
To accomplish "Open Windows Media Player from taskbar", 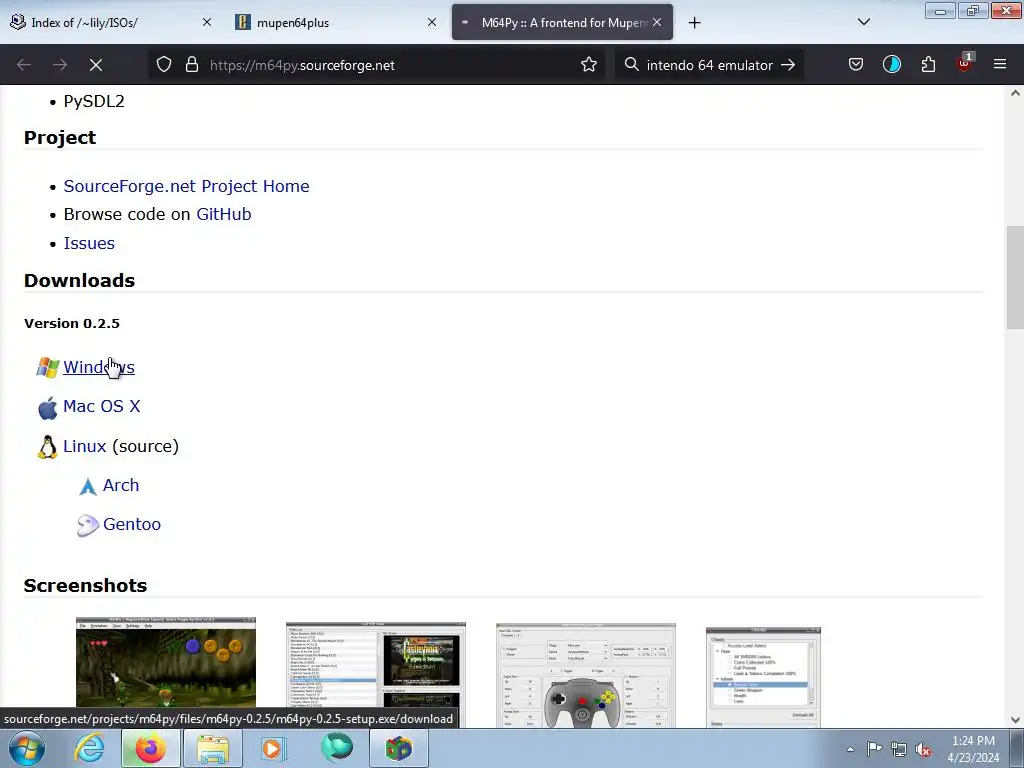I will (x=274, y=748).
